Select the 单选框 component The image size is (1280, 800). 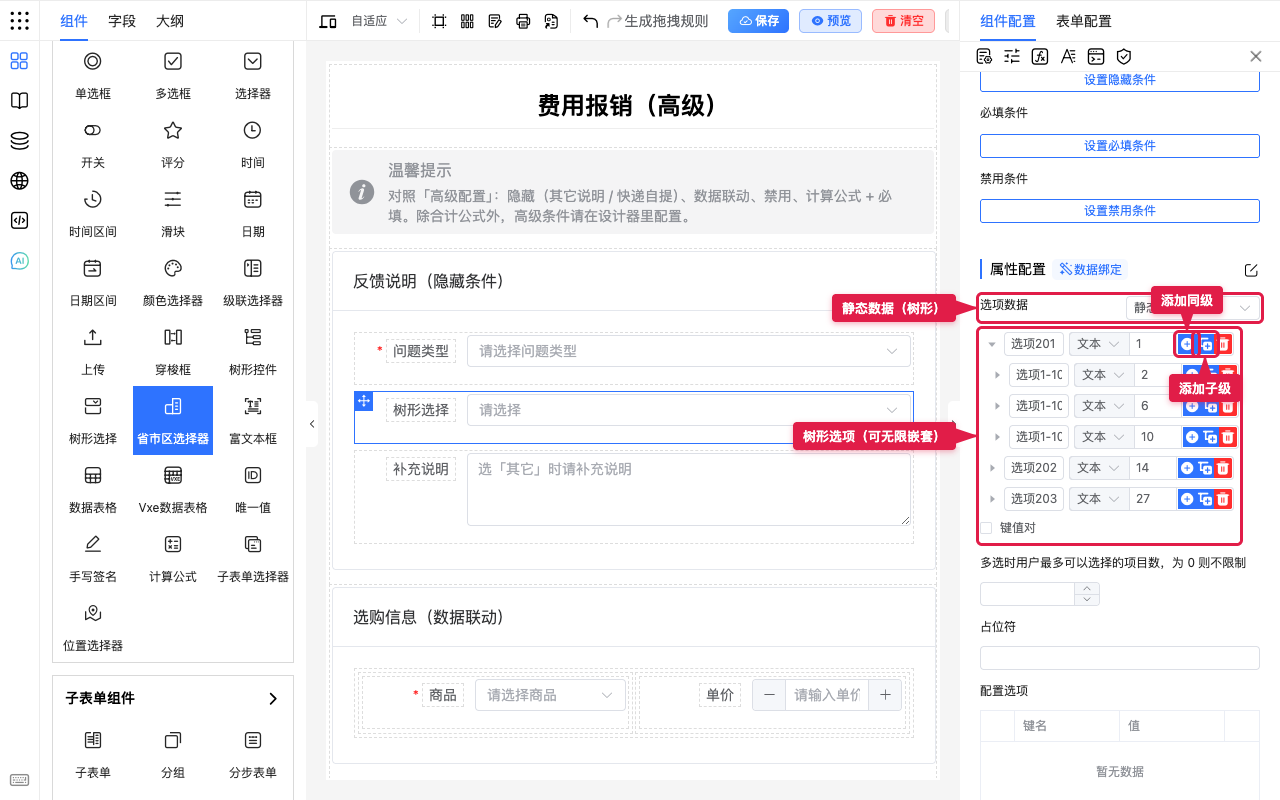pyautogui.click(x=93, y=75)
